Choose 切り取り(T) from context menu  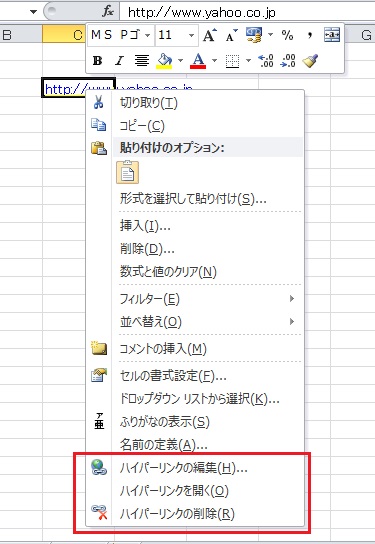point(195,103)
